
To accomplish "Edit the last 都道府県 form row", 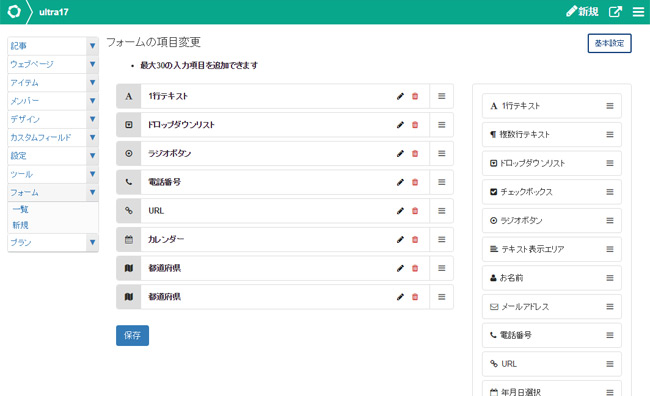I will [x=400, y=297].
